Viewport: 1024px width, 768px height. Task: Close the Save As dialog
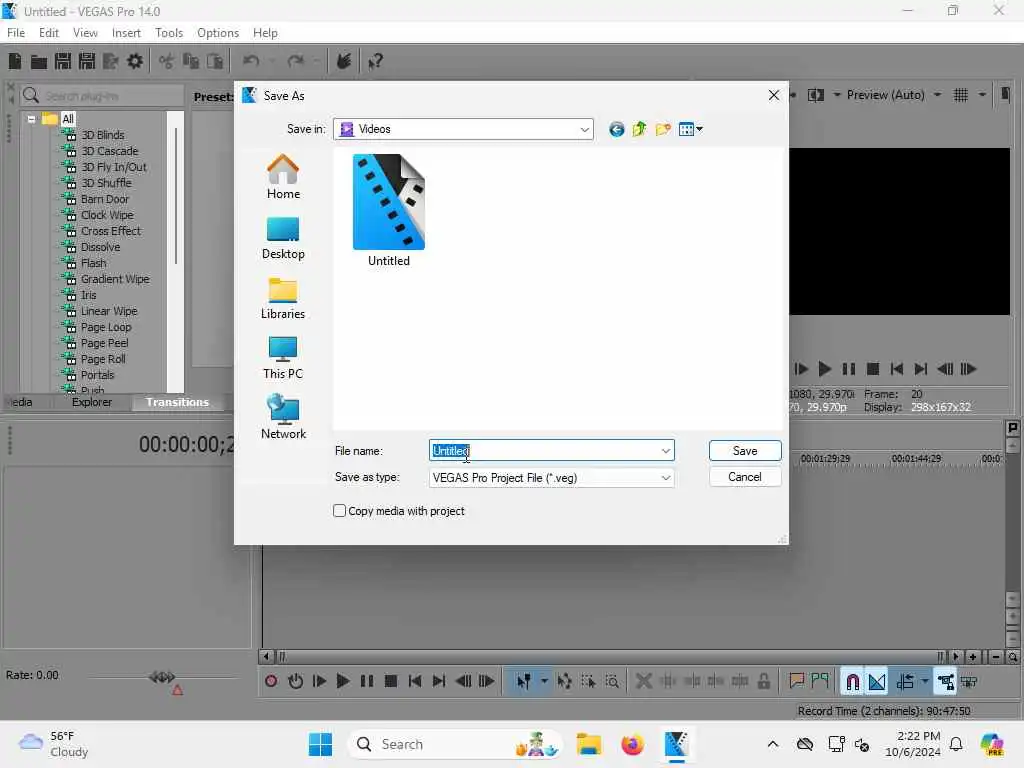(774, 95)
